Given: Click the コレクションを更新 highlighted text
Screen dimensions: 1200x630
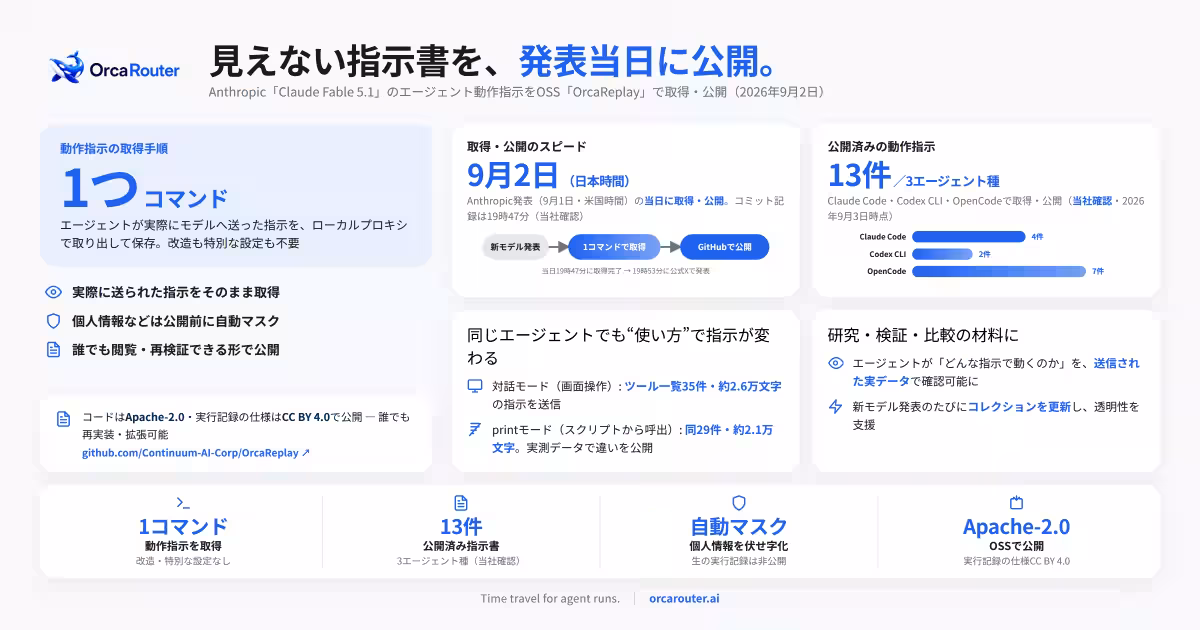Looking at the screenshot, I should tap(1019, 407).
